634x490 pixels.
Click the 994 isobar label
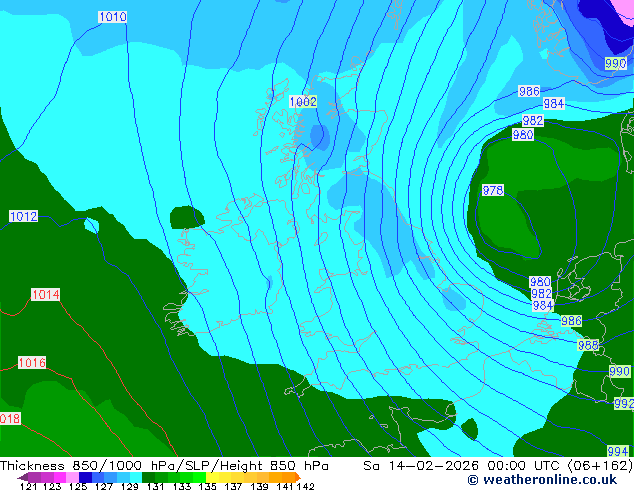617,451
